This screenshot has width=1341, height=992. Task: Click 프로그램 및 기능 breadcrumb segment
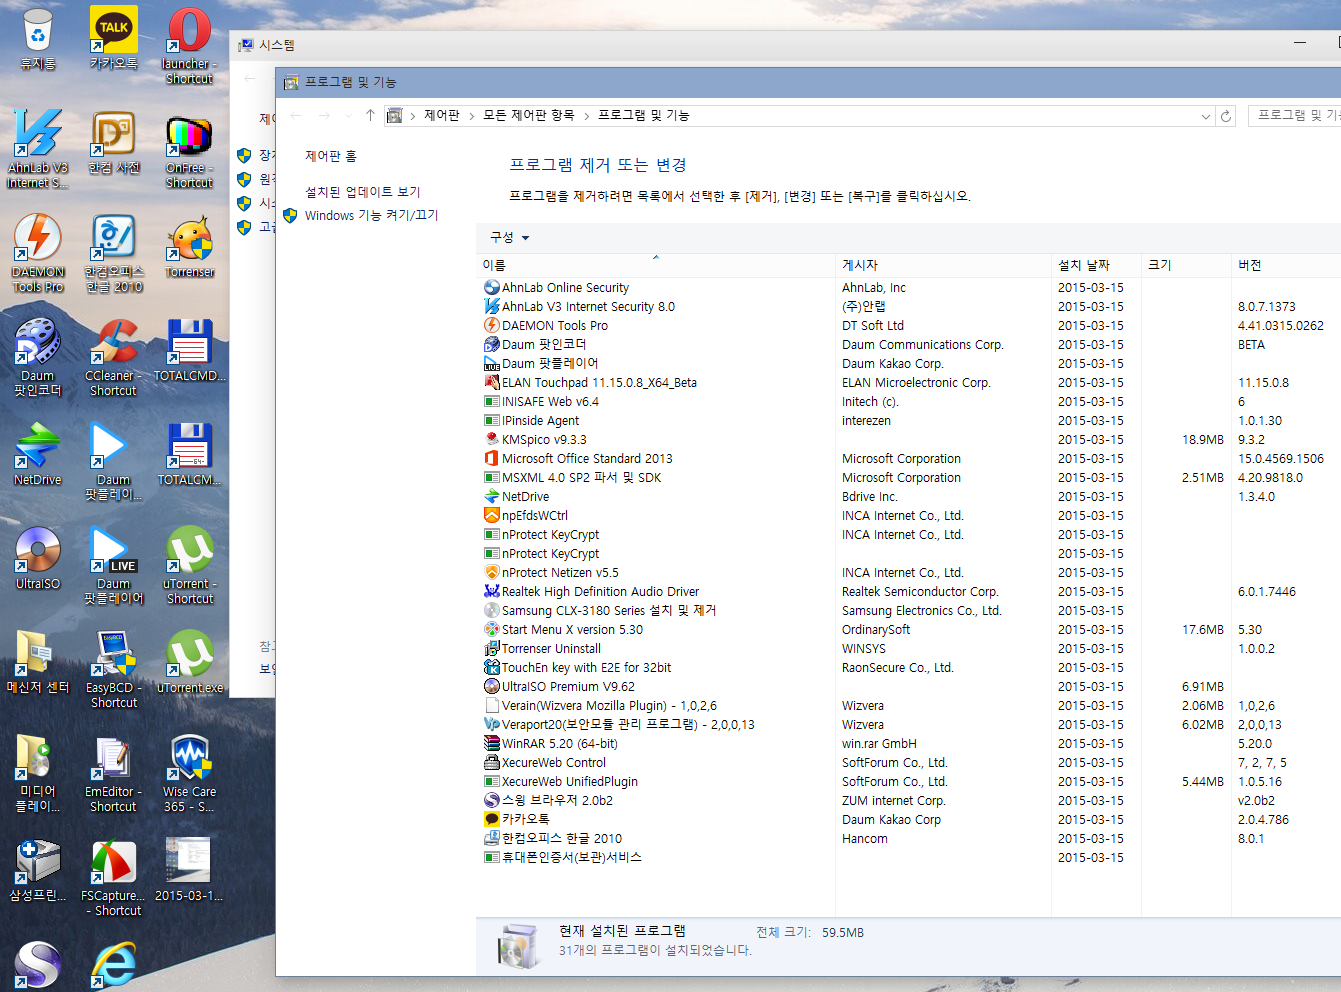pyautogui.click(x=644, y=115)
